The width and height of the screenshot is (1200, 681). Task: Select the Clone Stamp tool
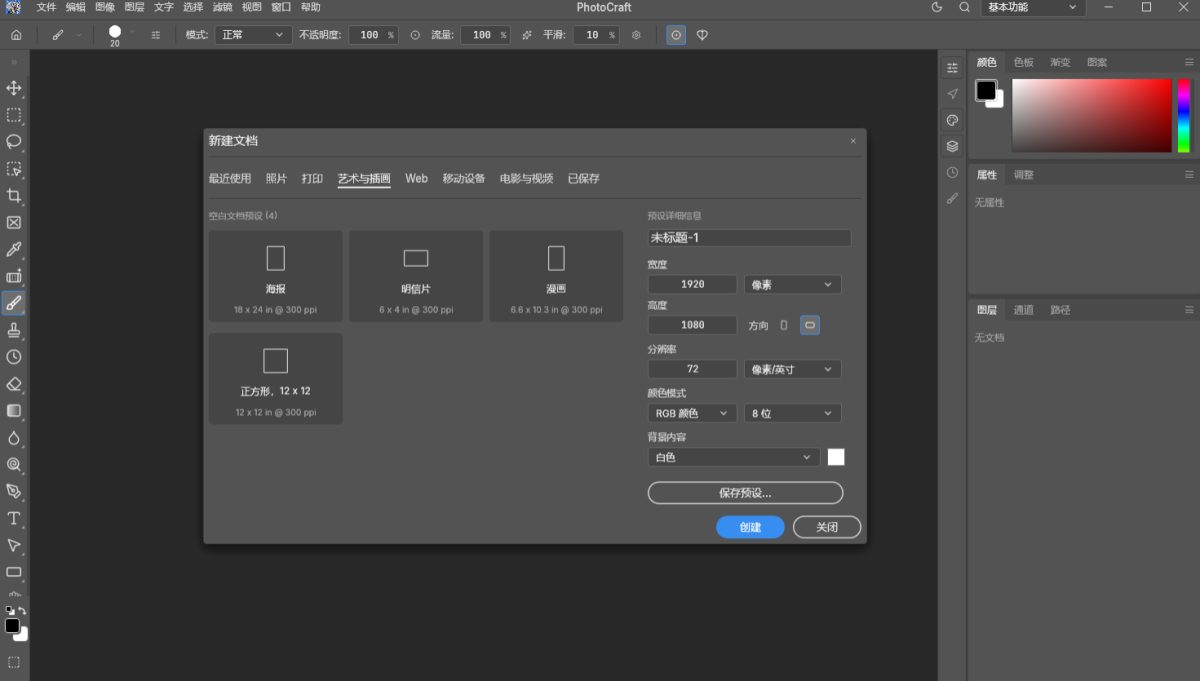coord(14,330)
